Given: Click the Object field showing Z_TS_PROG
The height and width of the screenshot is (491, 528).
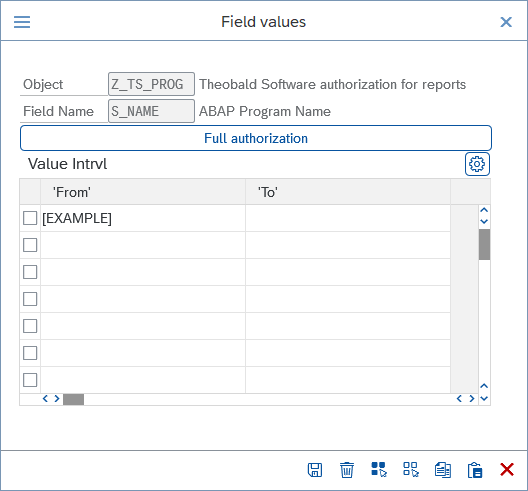Looking at the screenshot, I should pyautogui.click(x=151, y=84).
